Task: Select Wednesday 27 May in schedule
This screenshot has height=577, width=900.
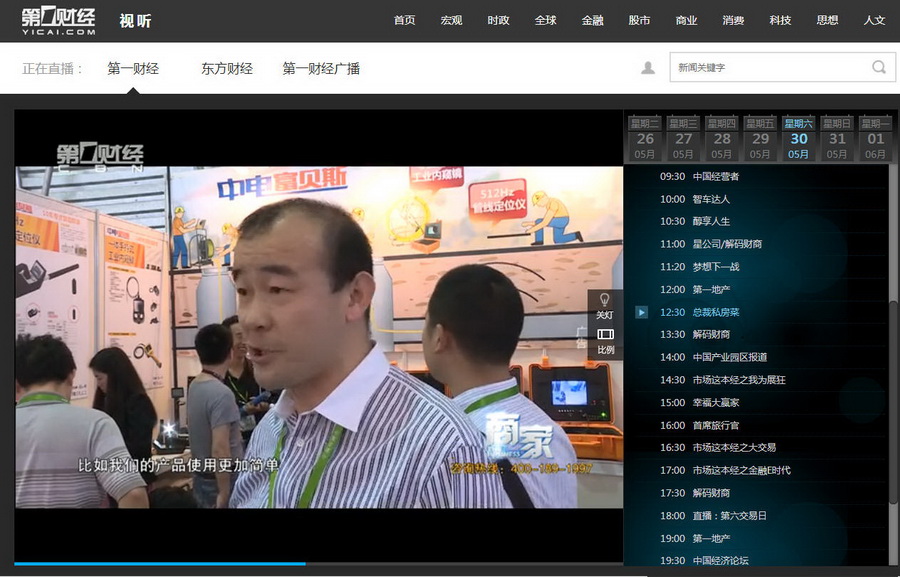Action: click(683, 138)
